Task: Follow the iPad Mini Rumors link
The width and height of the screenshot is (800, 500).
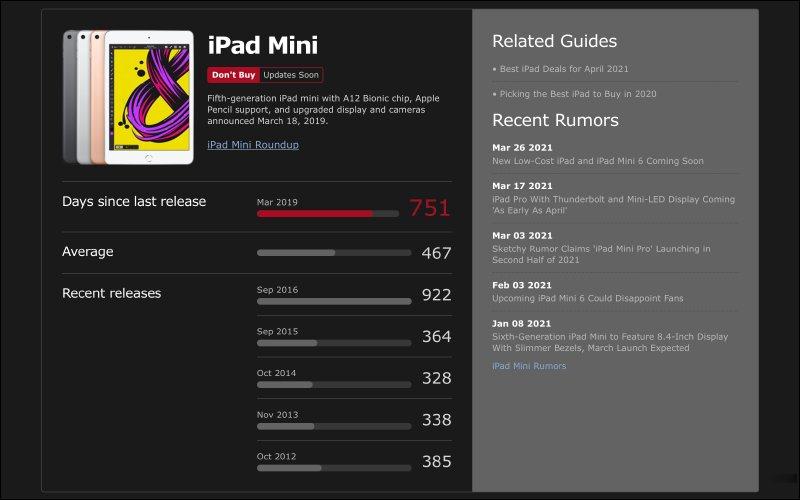Action: coord(529,366)
